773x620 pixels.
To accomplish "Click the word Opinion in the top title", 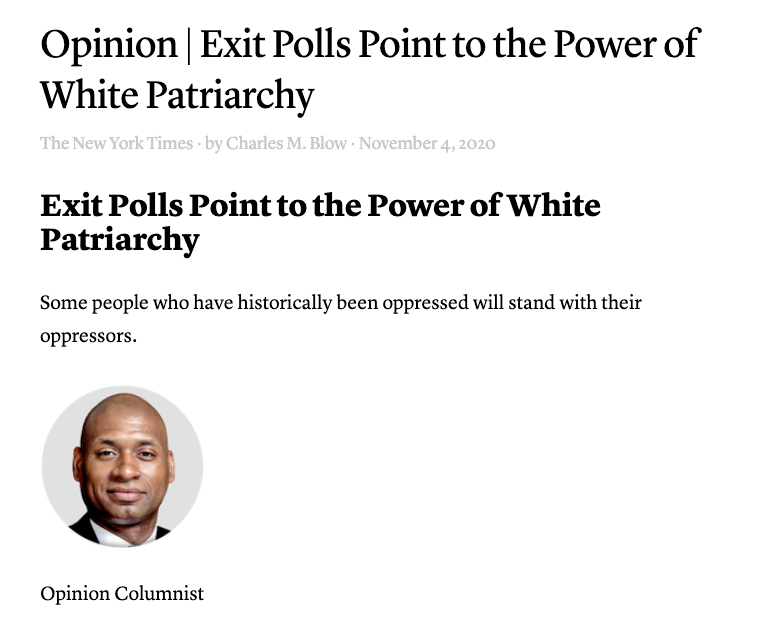I will [109, 45].
